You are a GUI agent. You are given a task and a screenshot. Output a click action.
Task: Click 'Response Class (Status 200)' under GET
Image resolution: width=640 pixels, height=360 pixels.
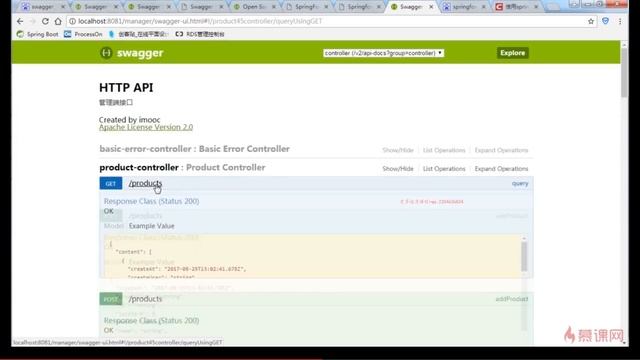tap(151, 201)
